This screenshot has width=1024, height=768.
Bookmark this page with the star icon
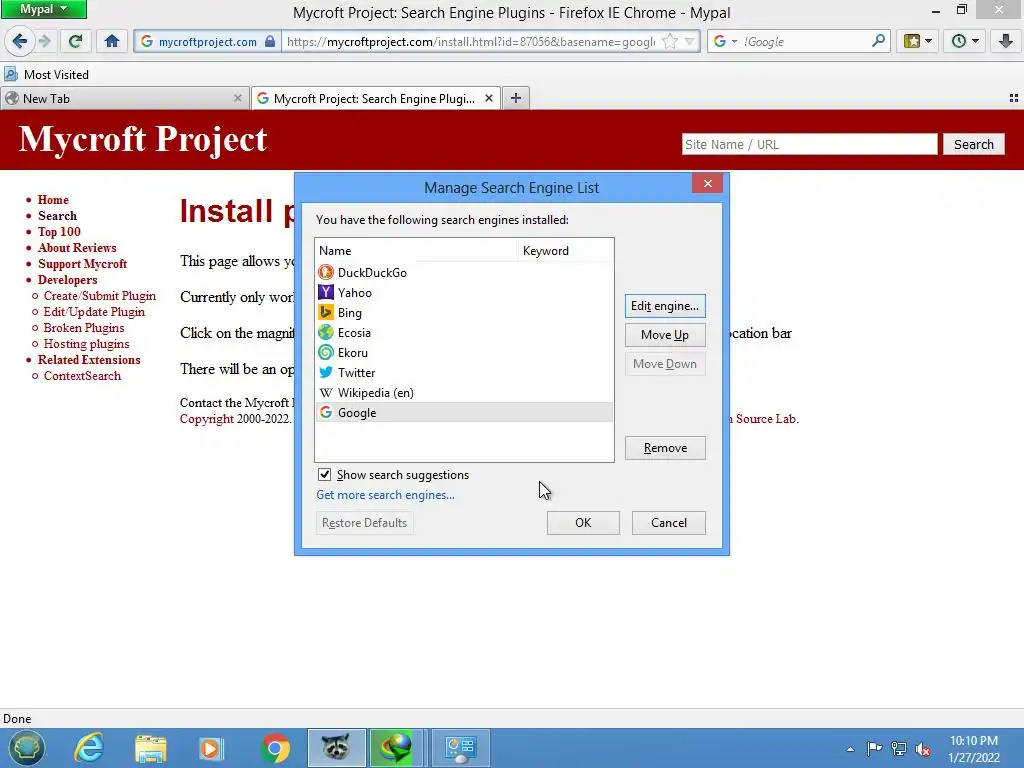coord(669,42)
